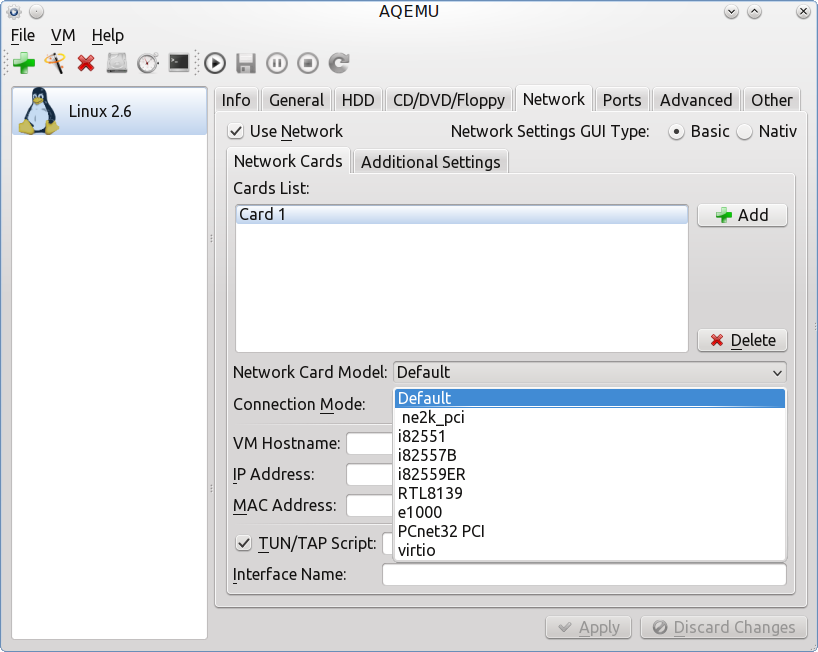Open the Additional Settings sub-tab
818x652 pixels.
[x=430, y=162]
